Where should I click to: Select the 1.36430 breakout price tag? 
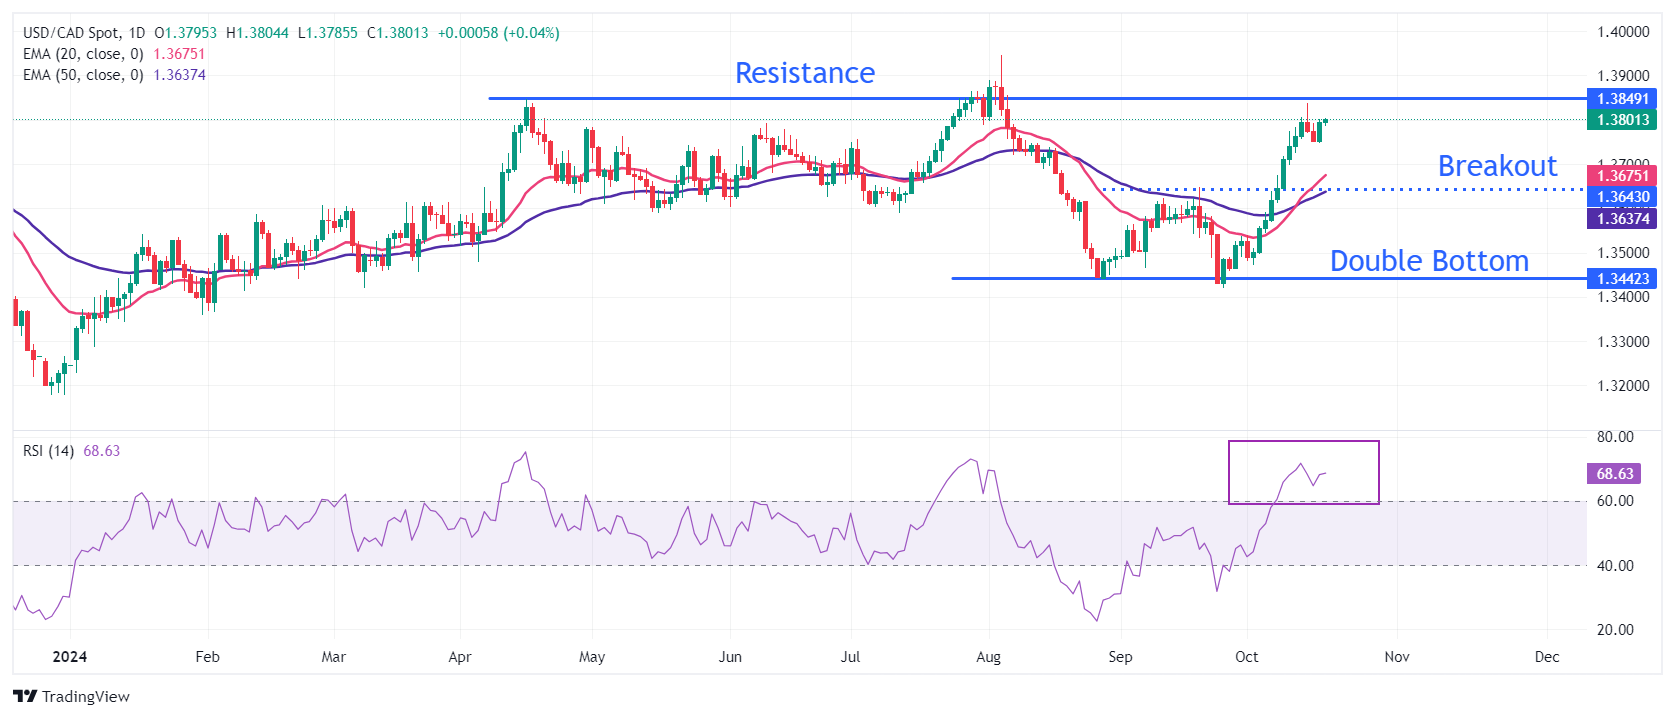click(1621, 197)
